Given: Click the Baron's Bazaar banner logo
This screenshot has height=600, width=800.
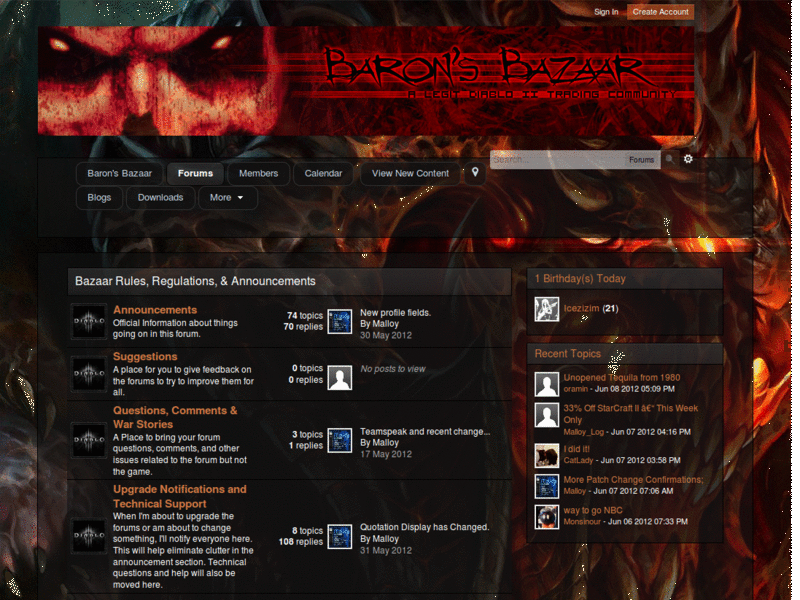Looking at the screenshot, I should point(366,81).
